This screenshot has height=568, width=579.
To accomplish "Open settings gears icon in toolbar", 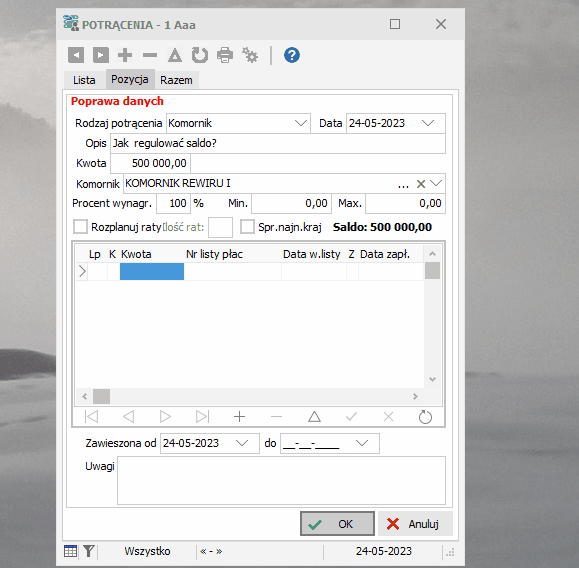I will click(x=250, y=55).
